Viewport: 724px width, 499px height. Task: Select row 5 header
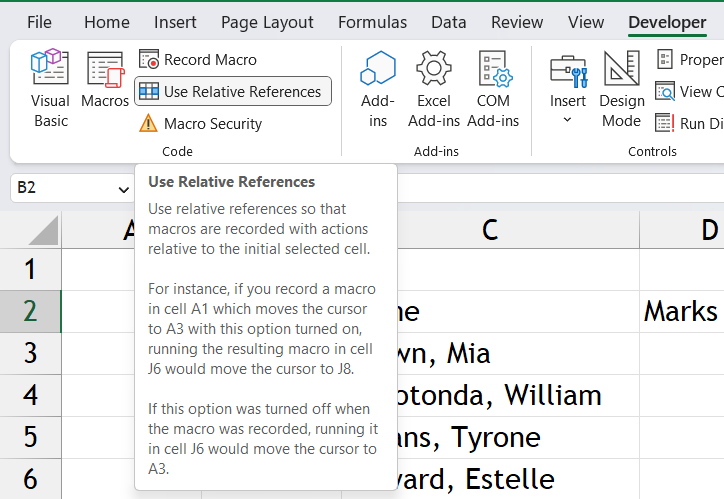pyautogui.click(x=30, y=438)
